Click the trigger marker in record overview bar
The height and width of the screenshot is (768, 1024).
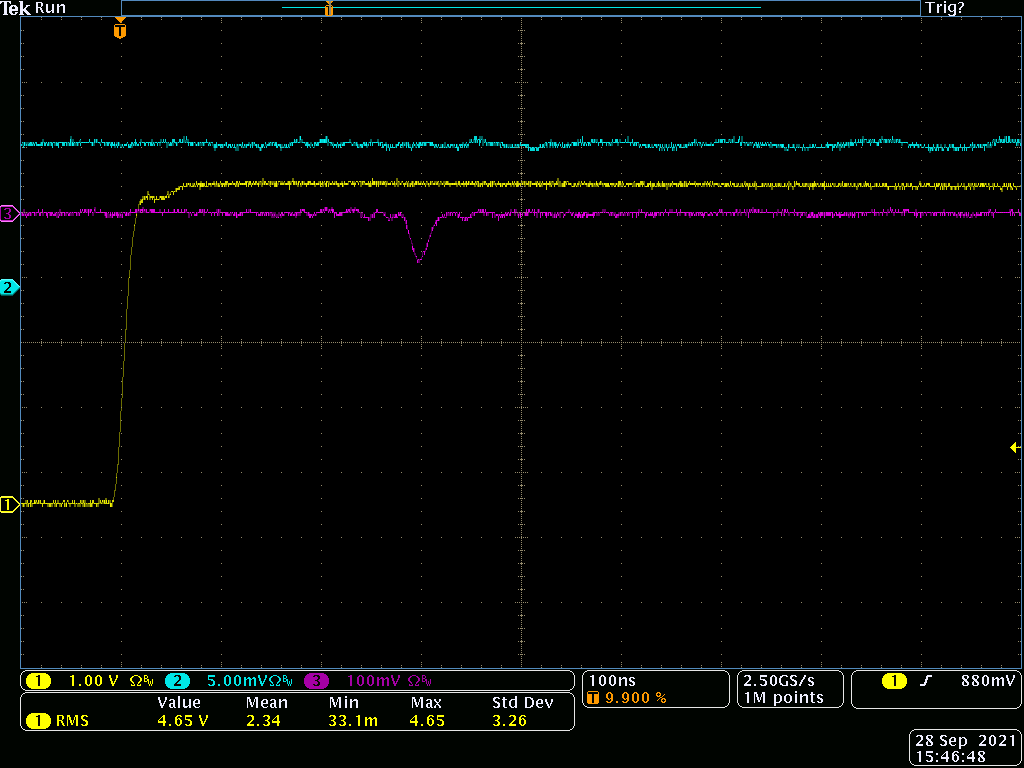[x=329, y=8]
